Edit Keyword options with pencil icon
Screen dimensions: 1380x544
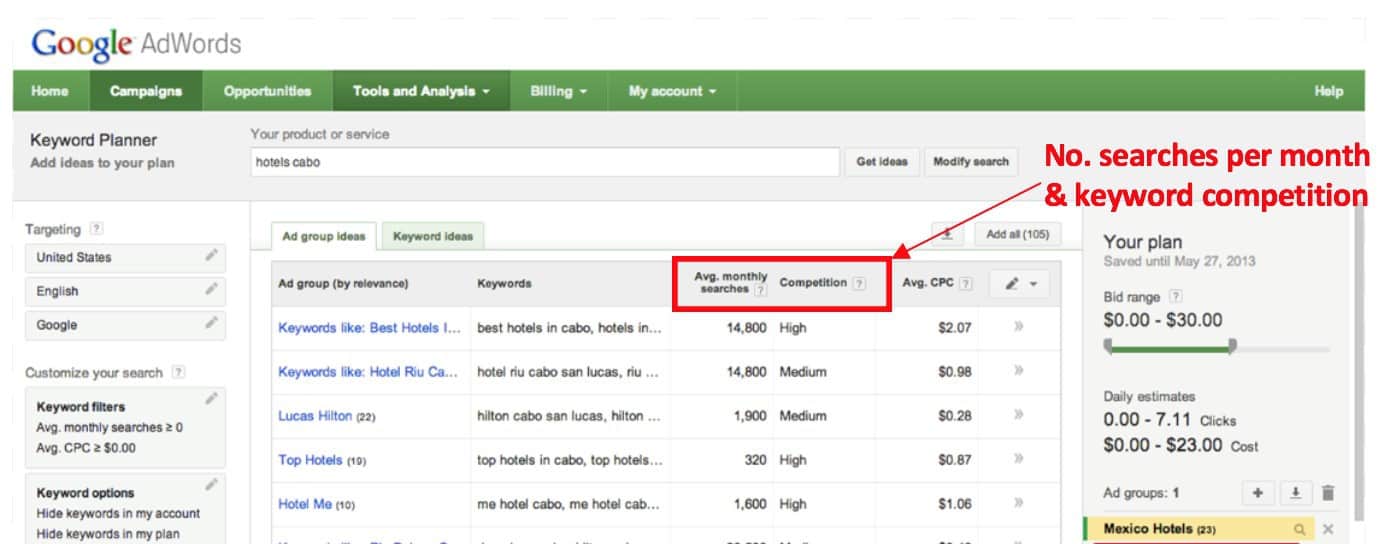pos(211,485)
